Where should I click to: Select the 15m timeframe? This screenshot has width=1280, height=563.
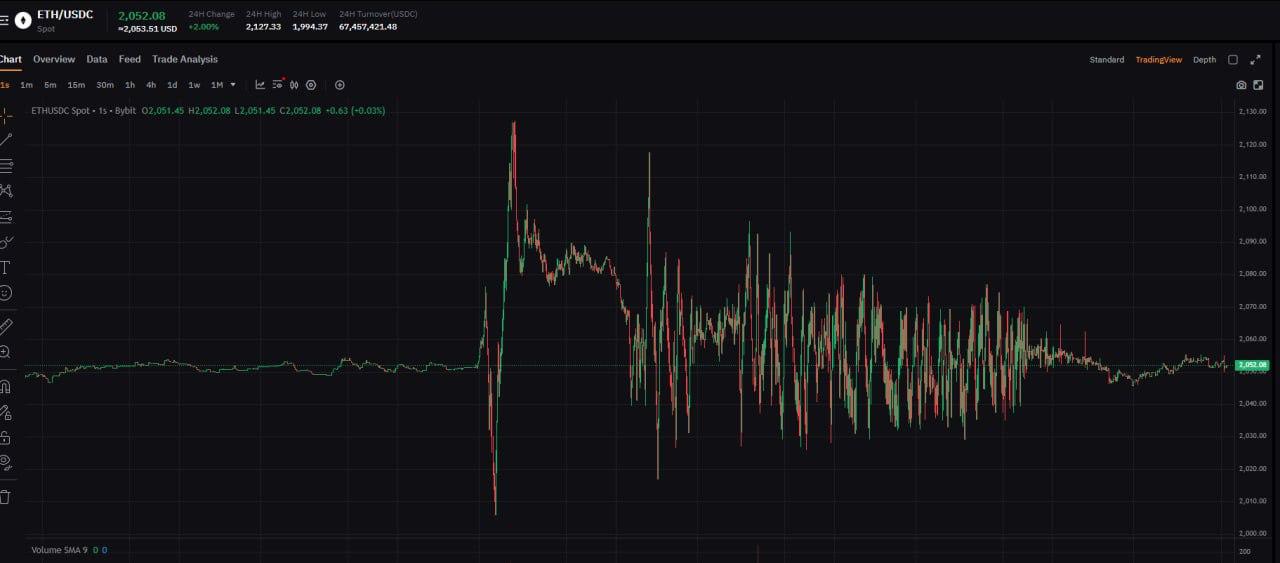(x=76, y=85)
